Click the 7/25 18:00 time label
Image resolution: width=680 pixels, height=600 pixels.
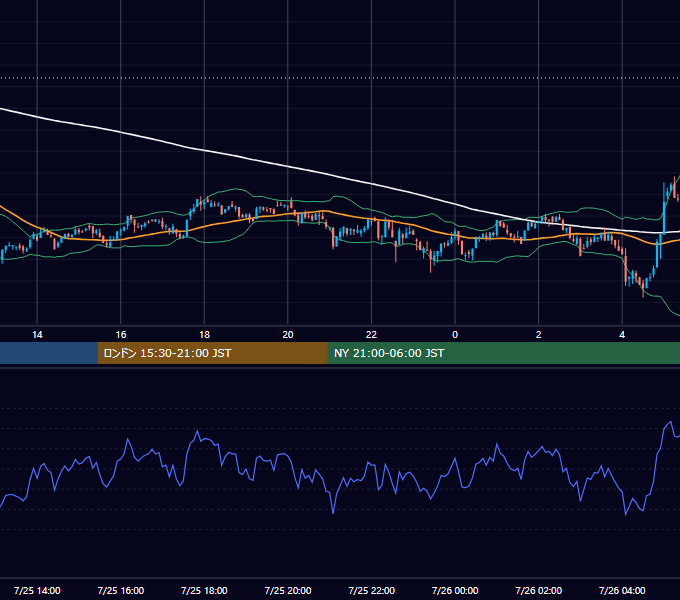pos(204,590)
